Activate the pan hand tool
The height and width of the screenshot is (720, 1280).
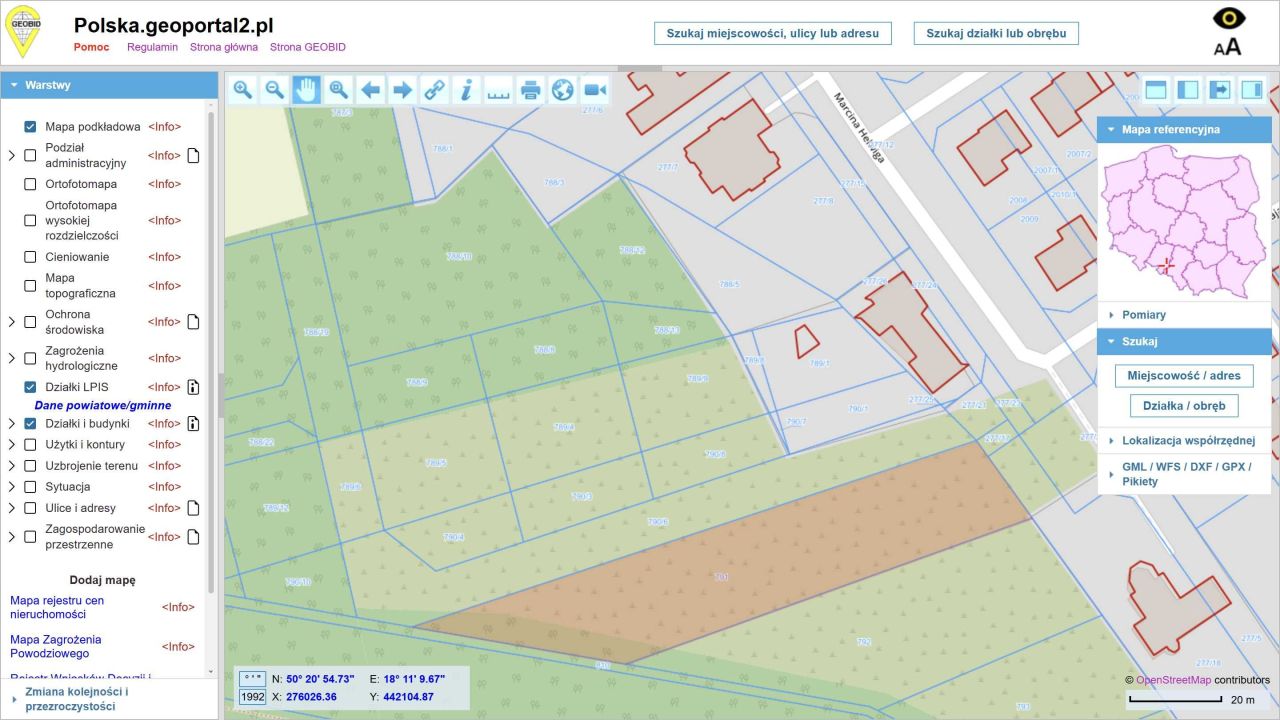click(307, 90)
